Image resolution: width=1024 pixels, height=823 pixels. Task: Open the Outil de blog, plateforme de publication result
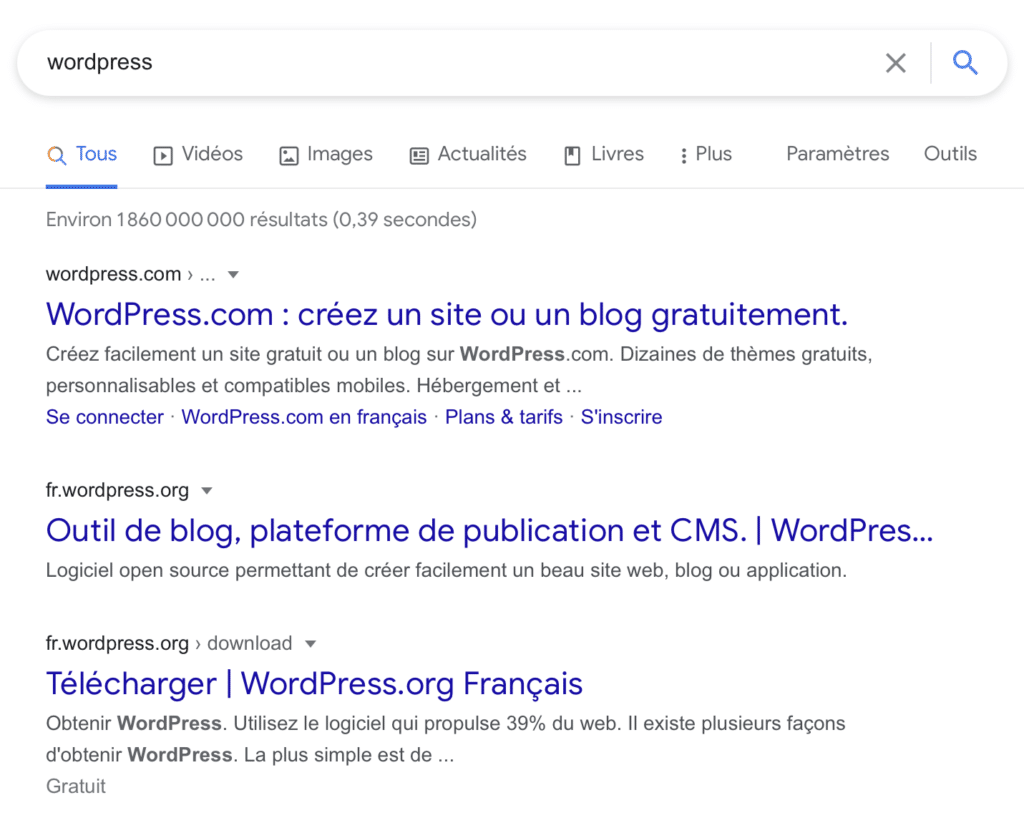(489, 530)
